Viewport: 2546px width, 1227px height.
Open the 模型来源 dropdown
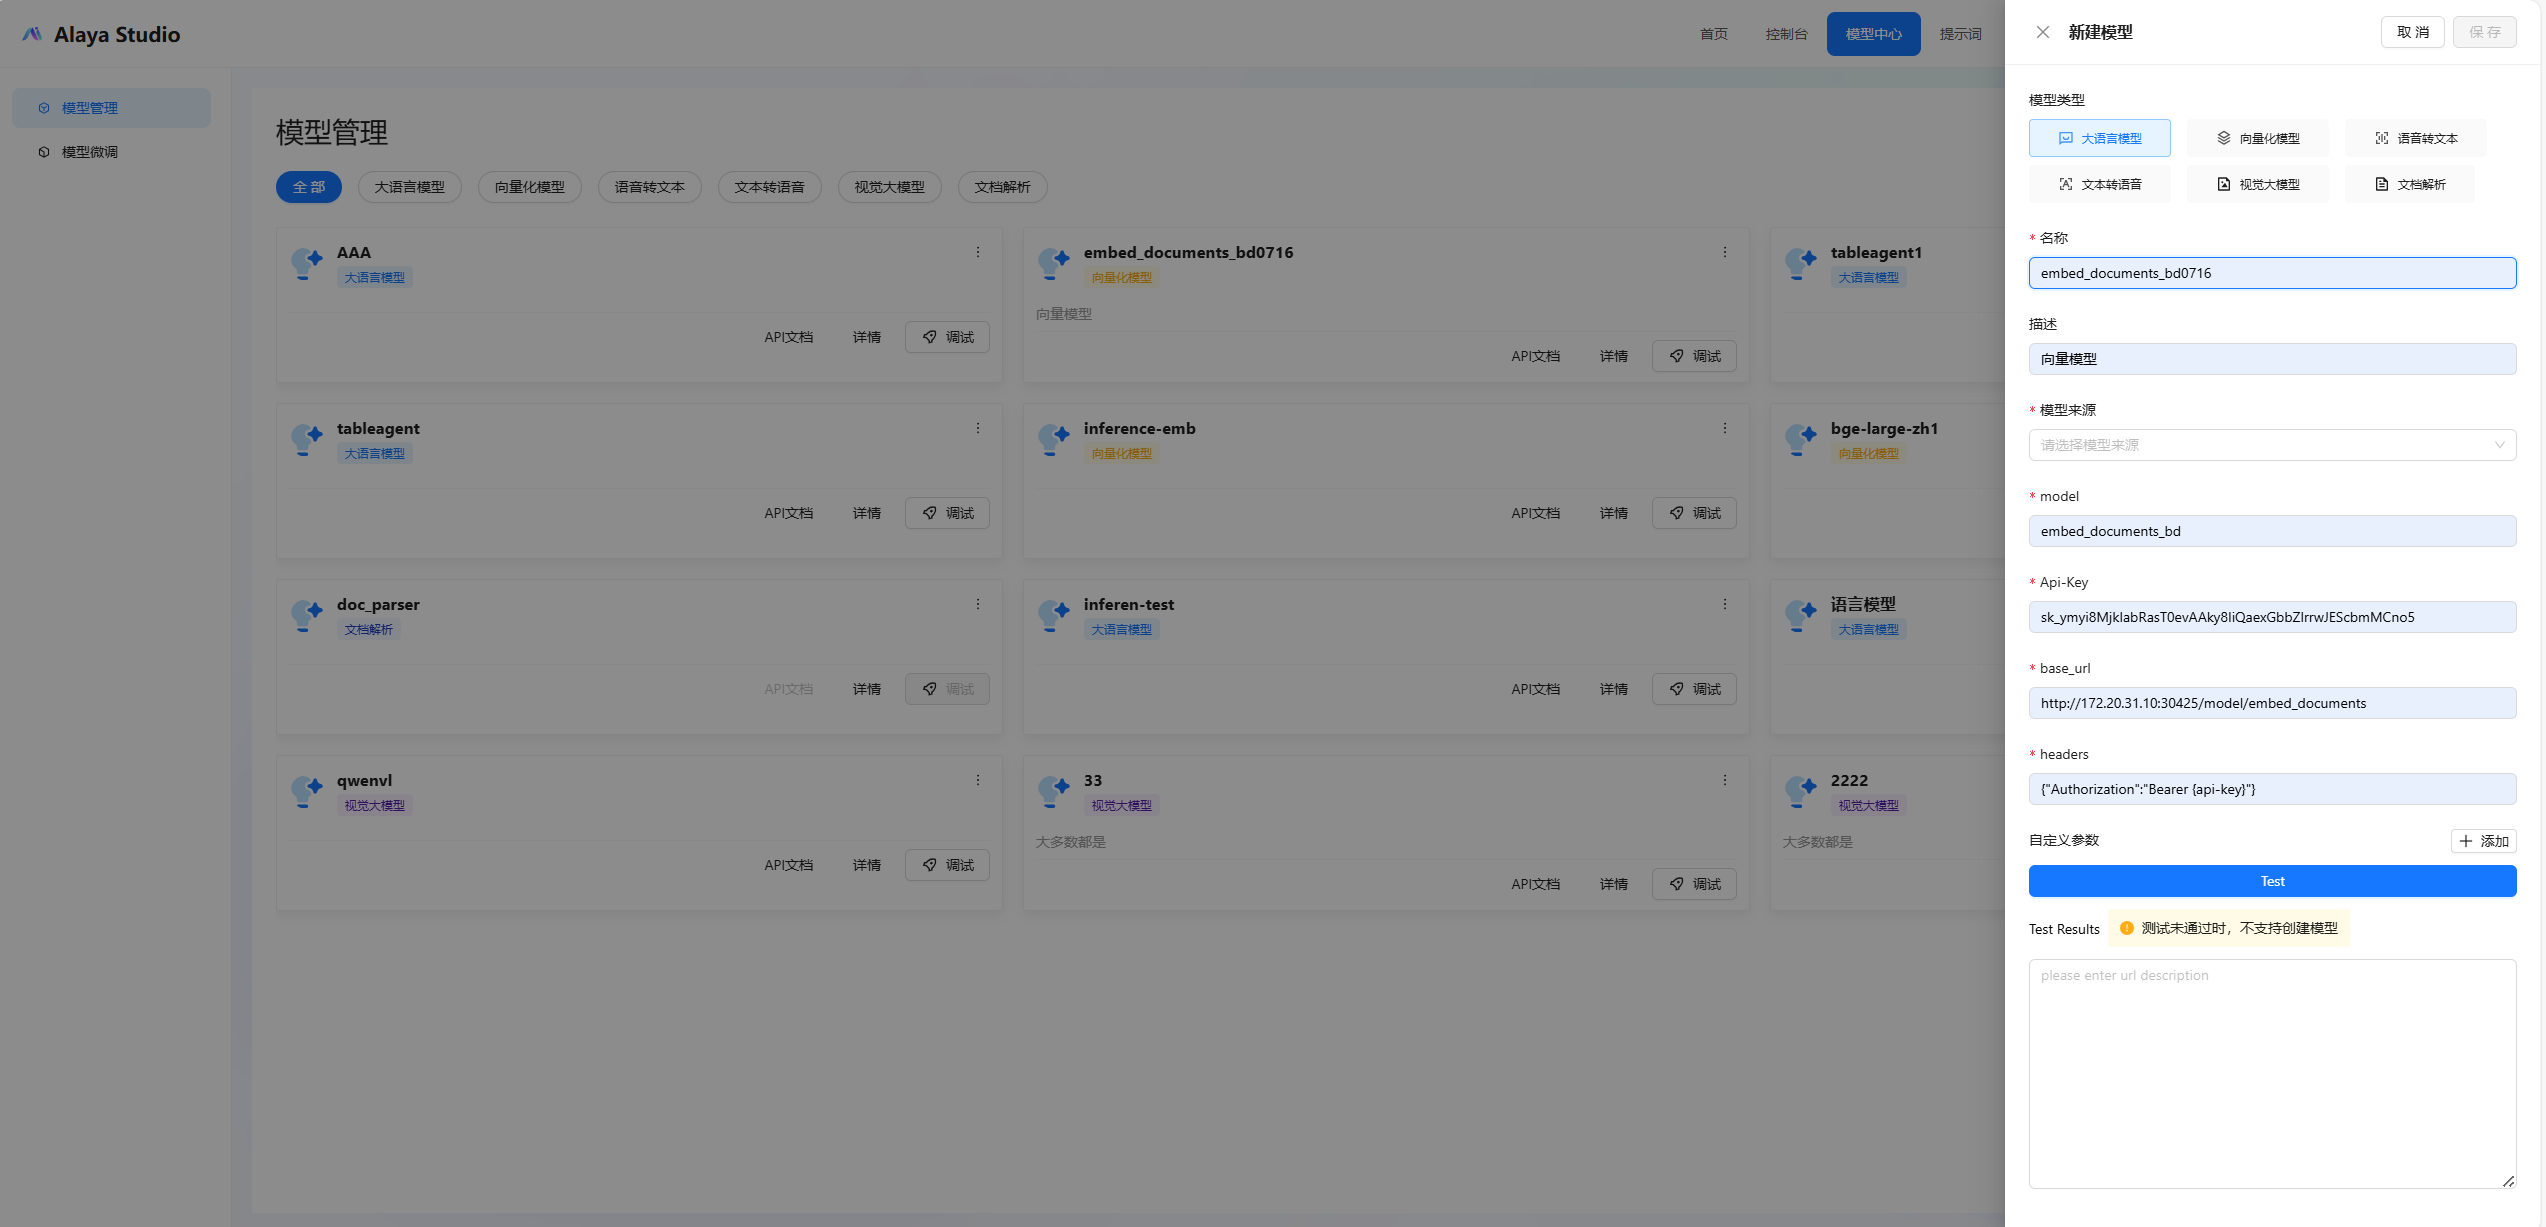(2271, 445)
